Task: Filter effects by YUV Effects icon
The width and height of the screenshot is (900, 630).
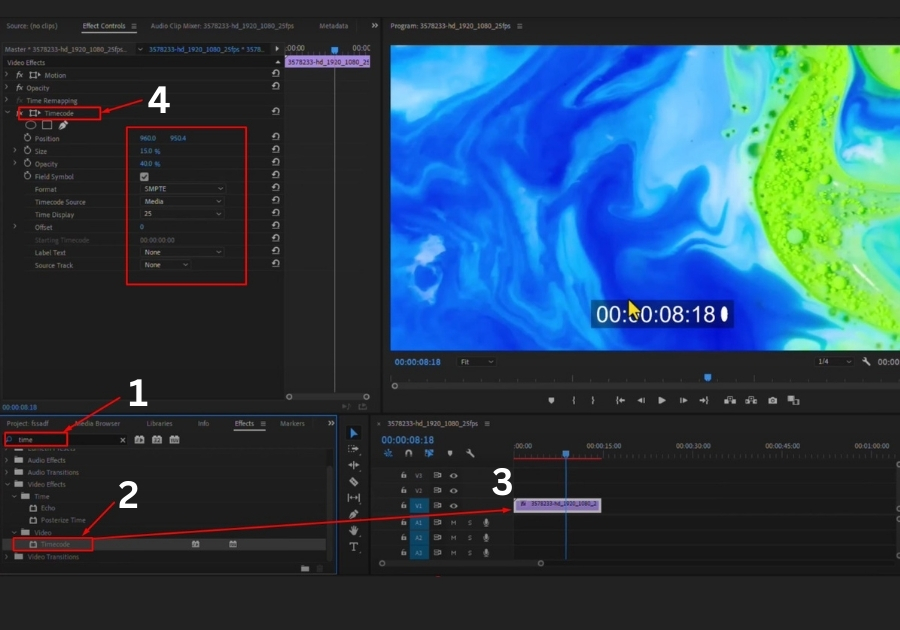Action: pyautogui.click(x=174, y=440)
